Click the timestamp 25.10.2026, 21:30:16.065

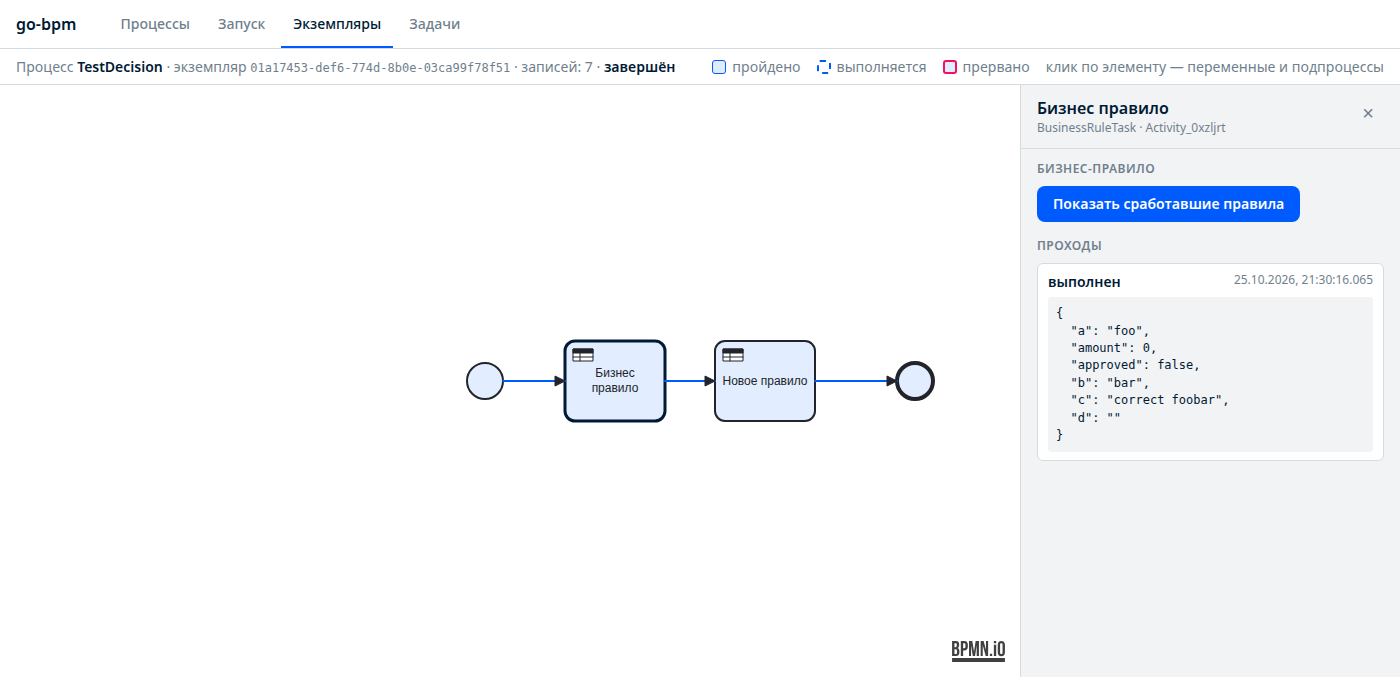click(1303, 280)
